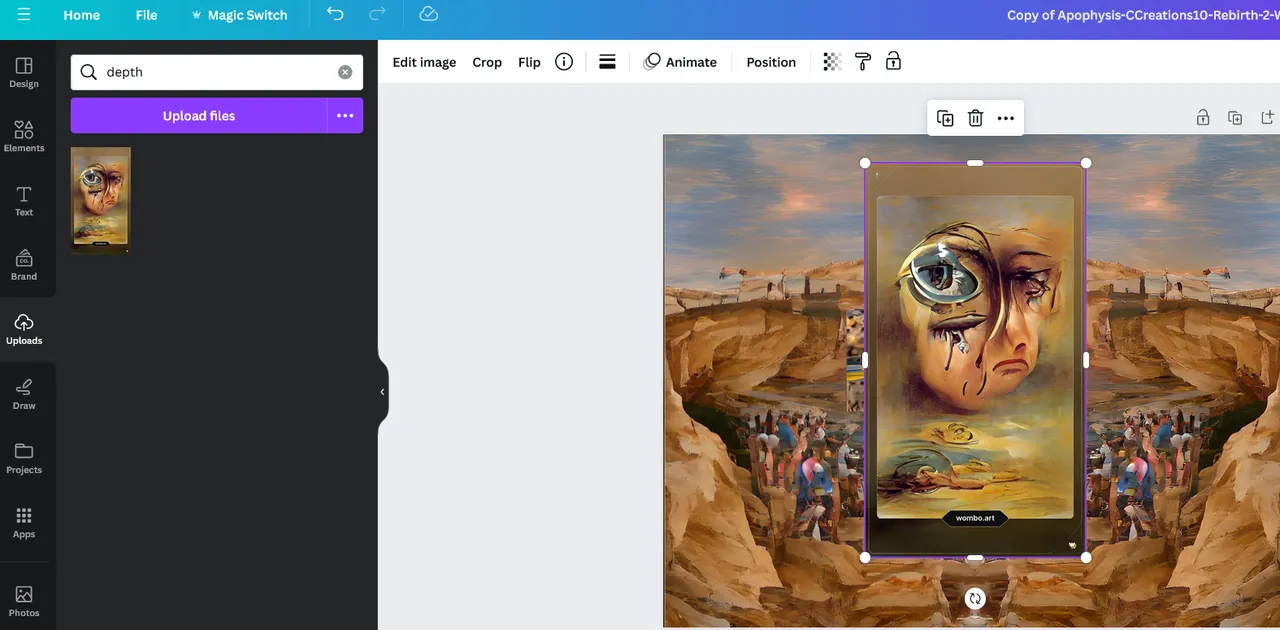Open the Projects panel
The image size is (1280, 630).
[x=24, y=458]
